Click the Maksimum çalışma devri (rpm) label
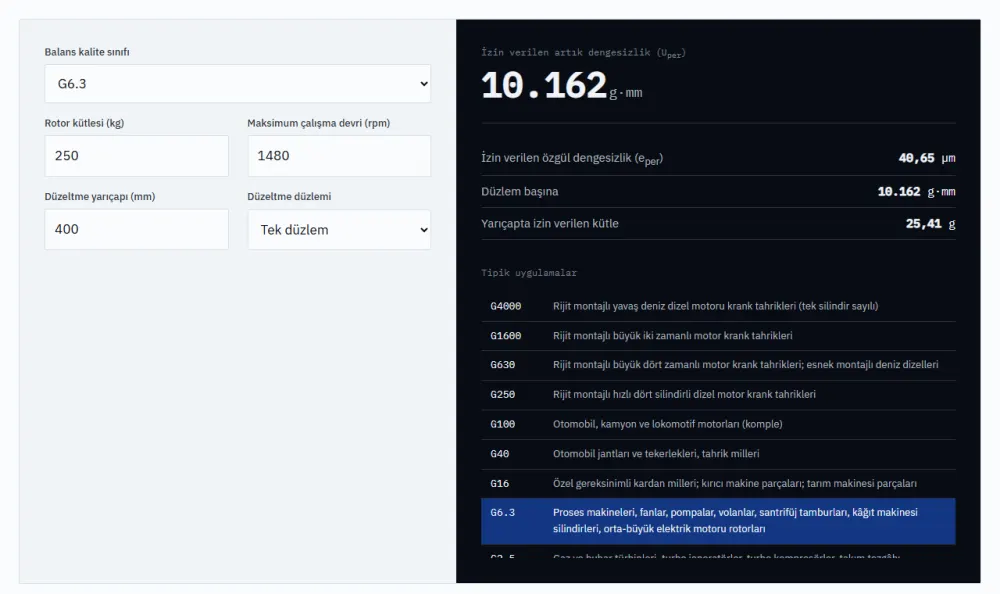Viewport: 1000px width, 594px height. click(x=319, y=123)
